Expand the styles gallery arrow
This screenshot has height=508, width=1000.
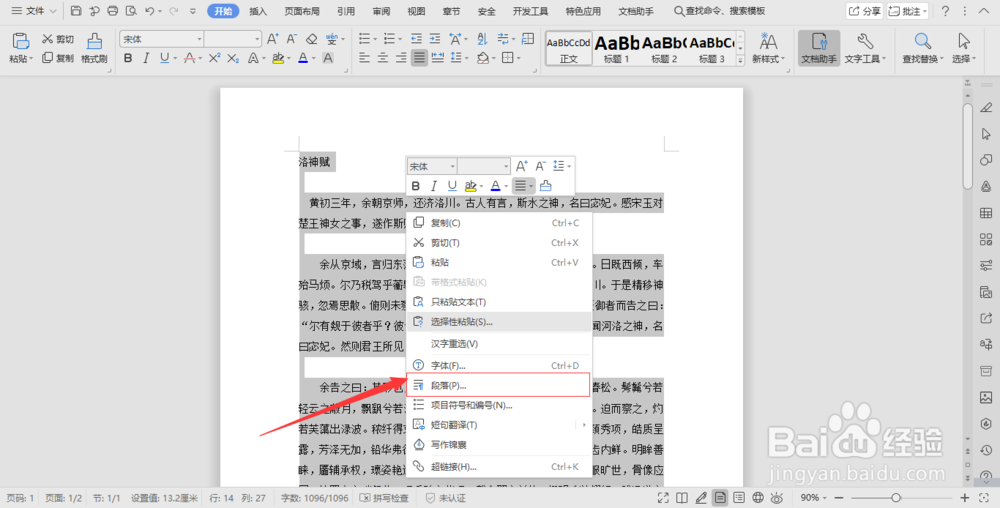point(740,61)
